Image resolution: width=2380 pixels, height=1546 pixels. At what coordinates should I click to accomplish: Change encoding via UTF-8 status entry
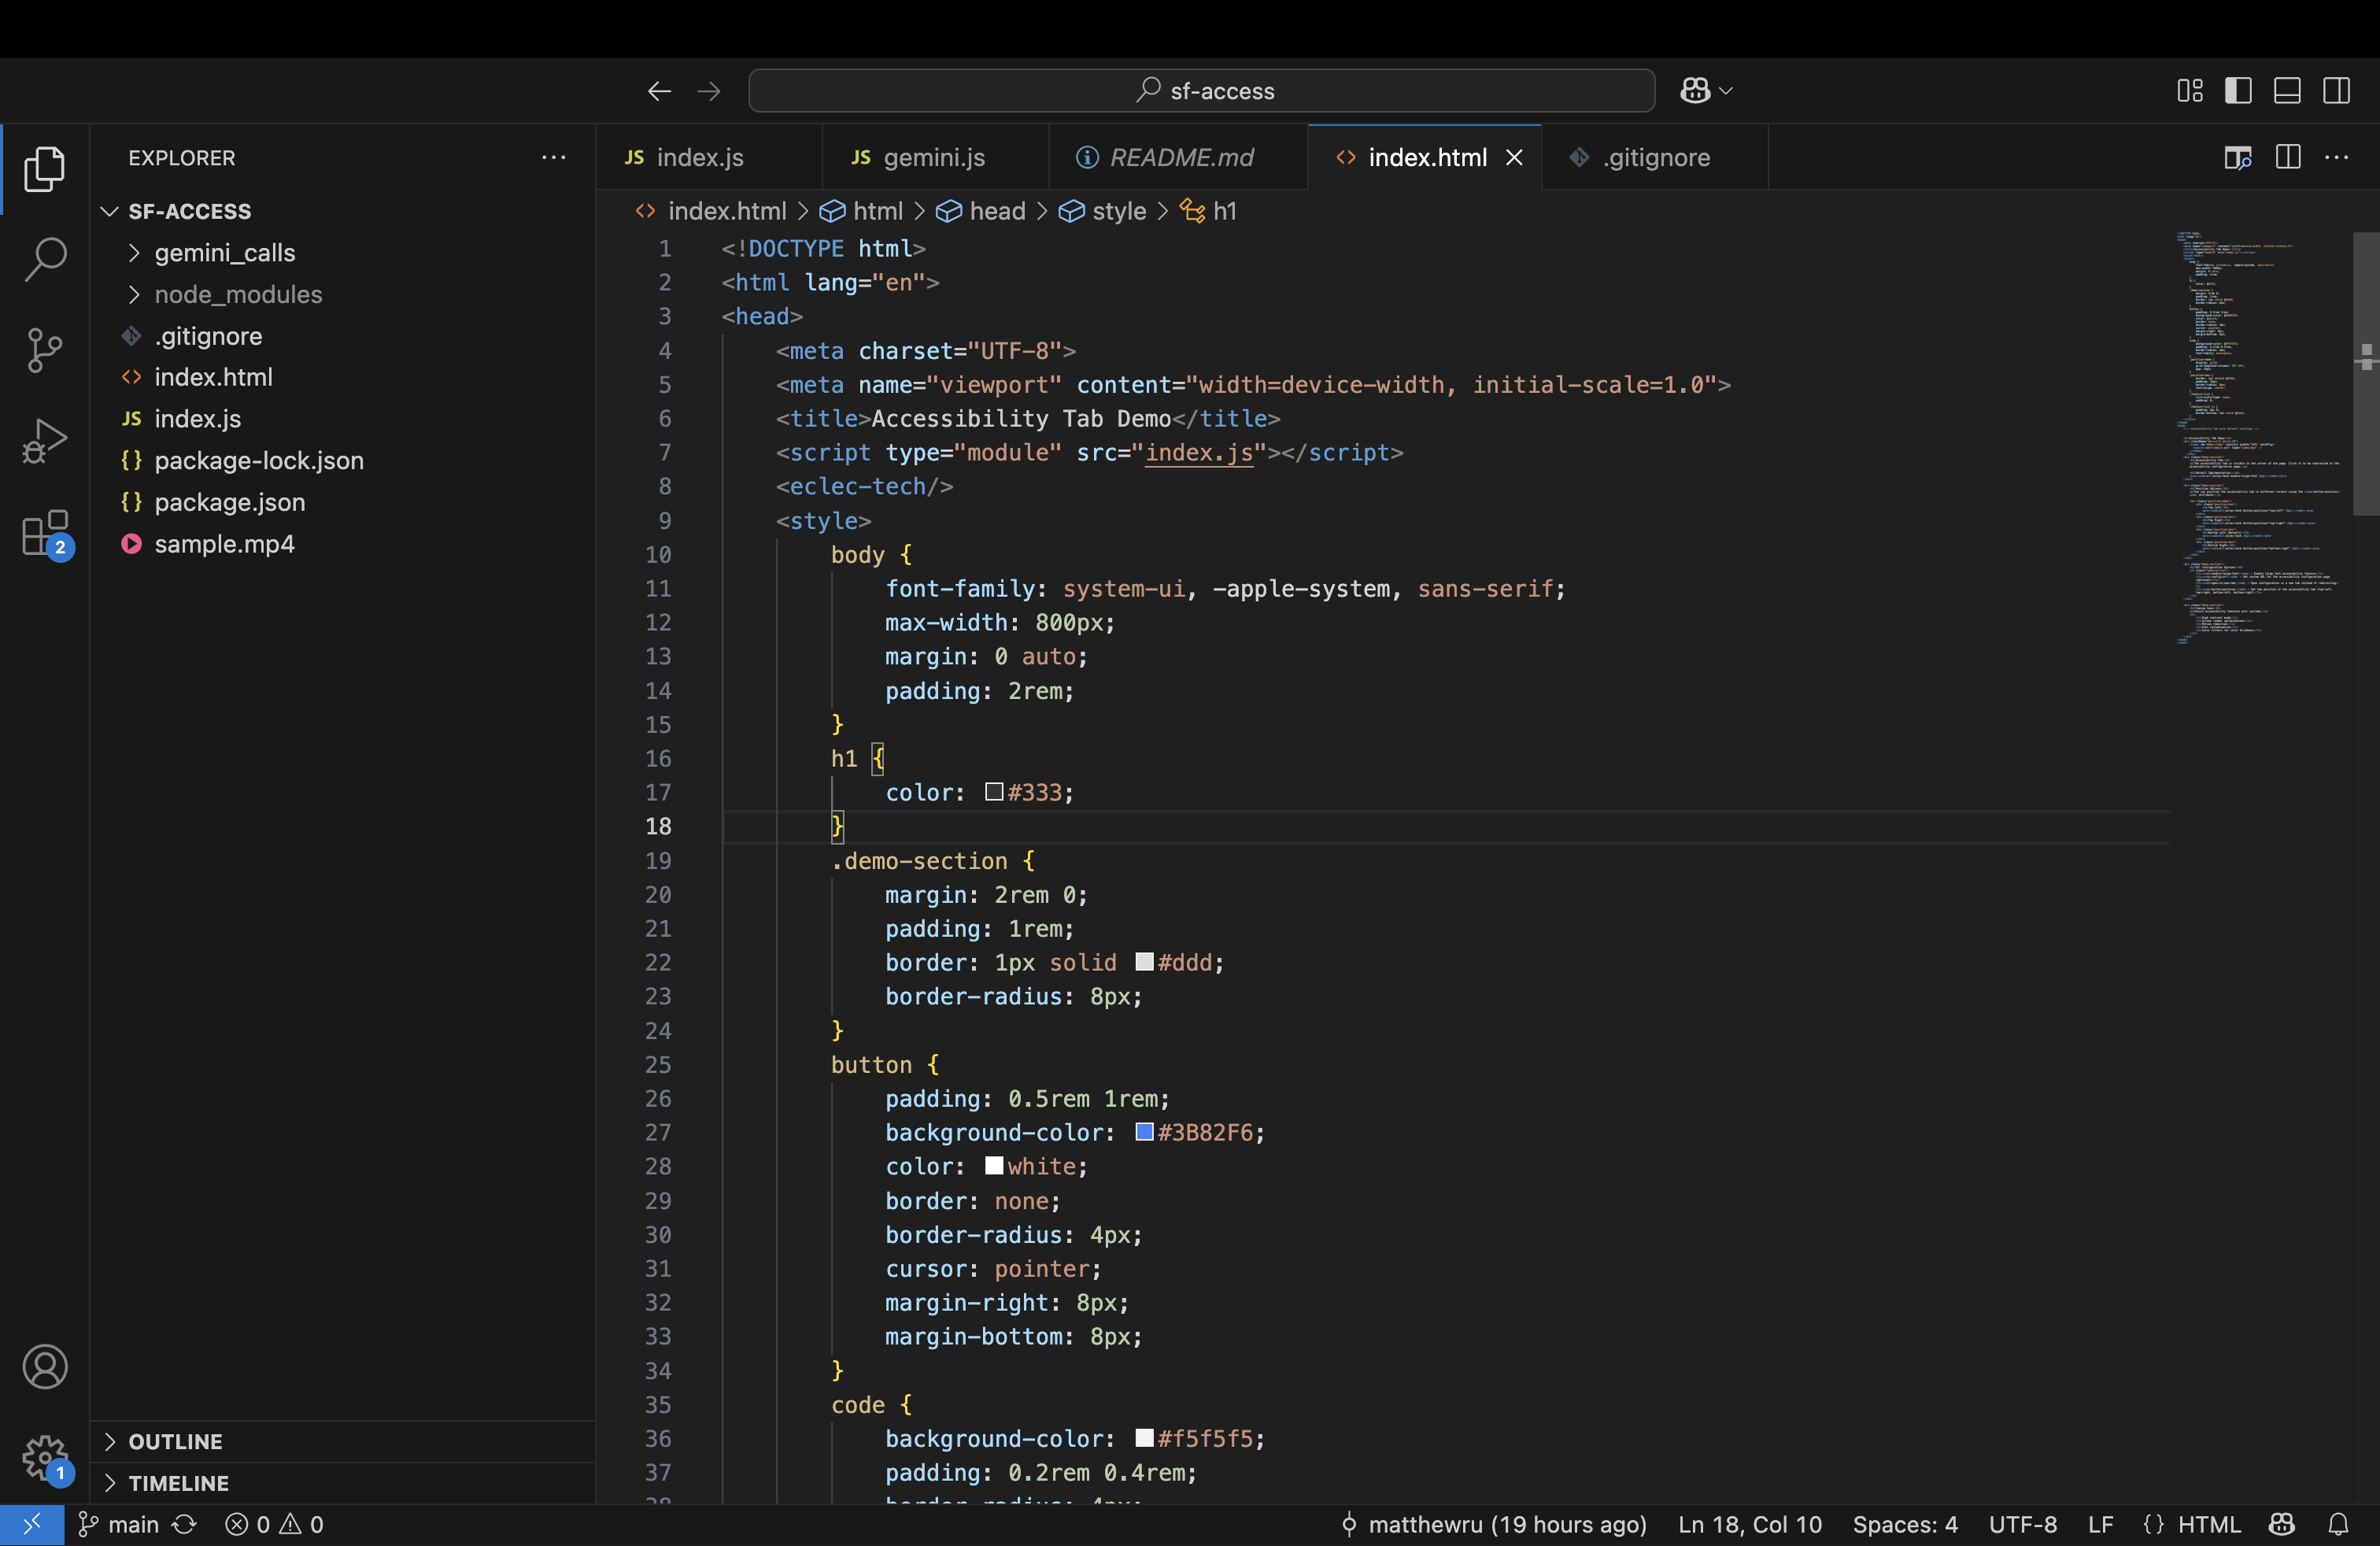[2022, 1524]
